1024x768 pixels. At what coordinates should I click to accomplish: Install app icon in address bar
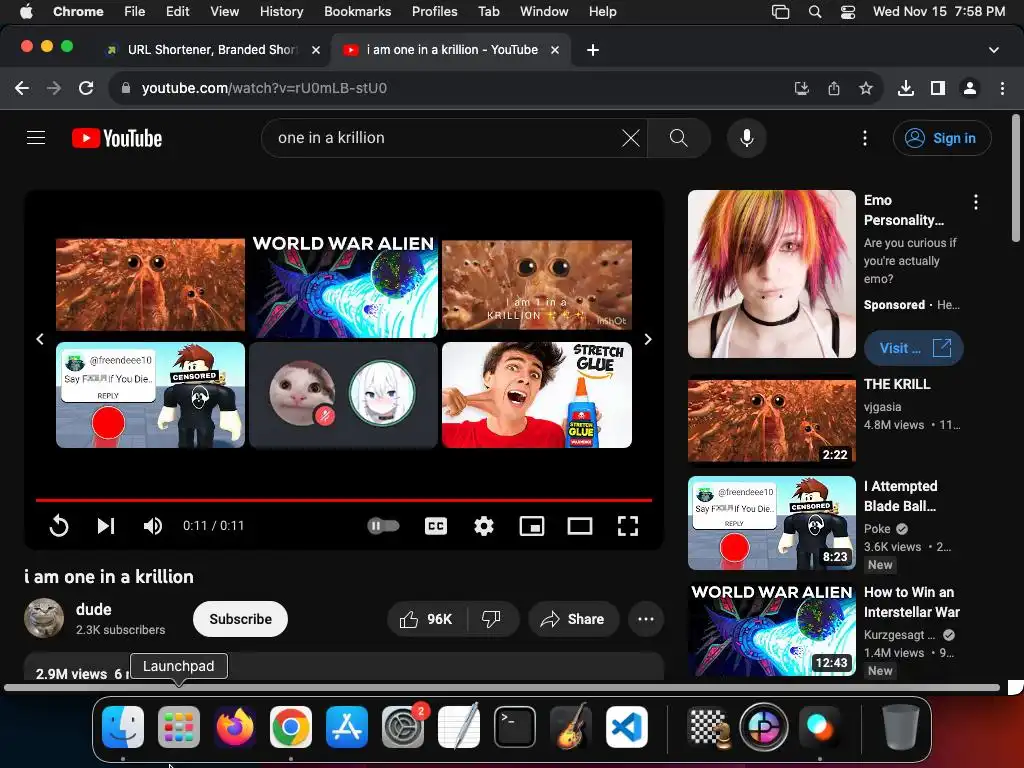(x=801, y=88)
